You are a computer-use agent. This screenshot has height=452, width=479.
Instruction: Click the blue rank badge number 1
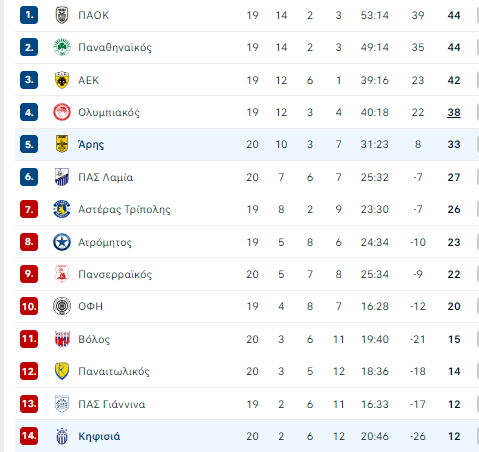click(x=29, y=15)
